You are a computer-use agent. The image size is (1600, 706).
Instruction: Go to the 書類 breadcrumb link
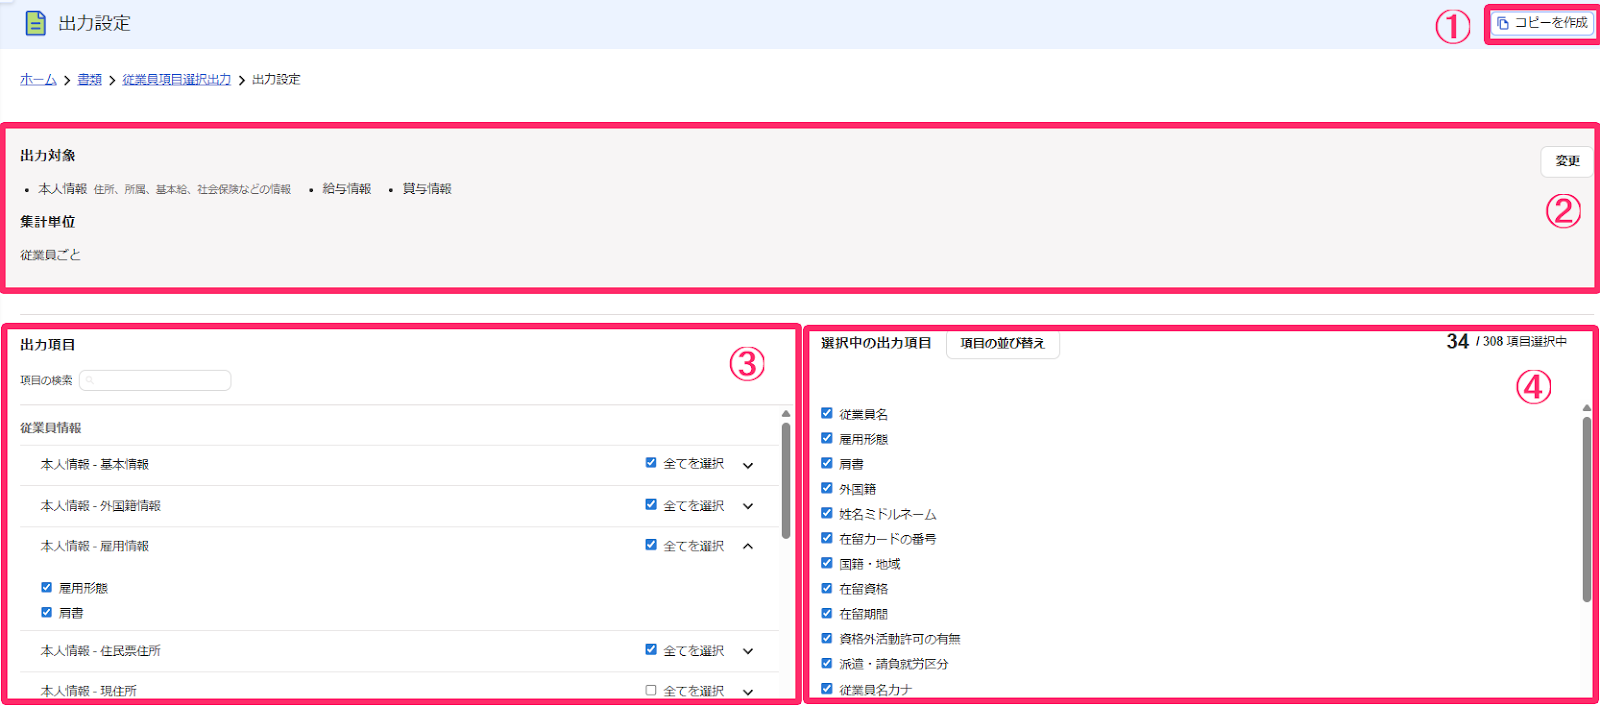coord(90,80)
